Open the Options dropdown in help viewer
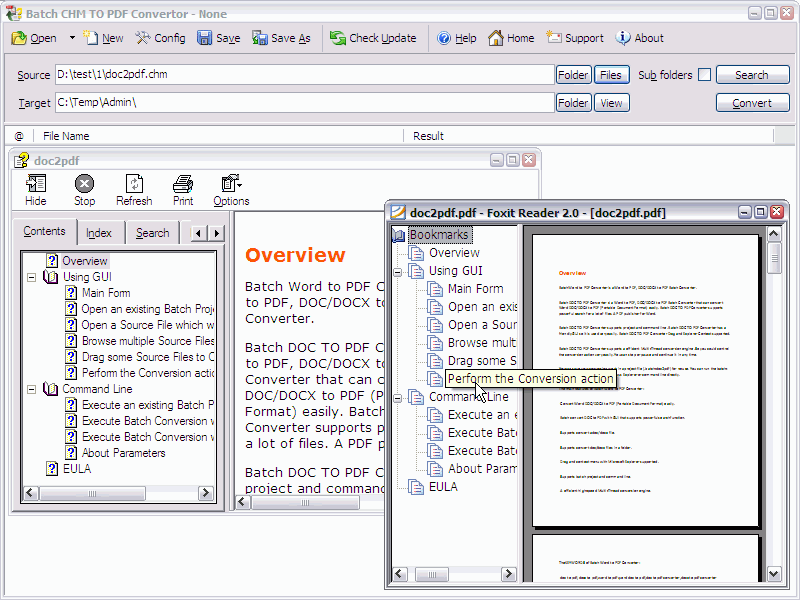This screenshot has height=600, width=800. point(232,184)
